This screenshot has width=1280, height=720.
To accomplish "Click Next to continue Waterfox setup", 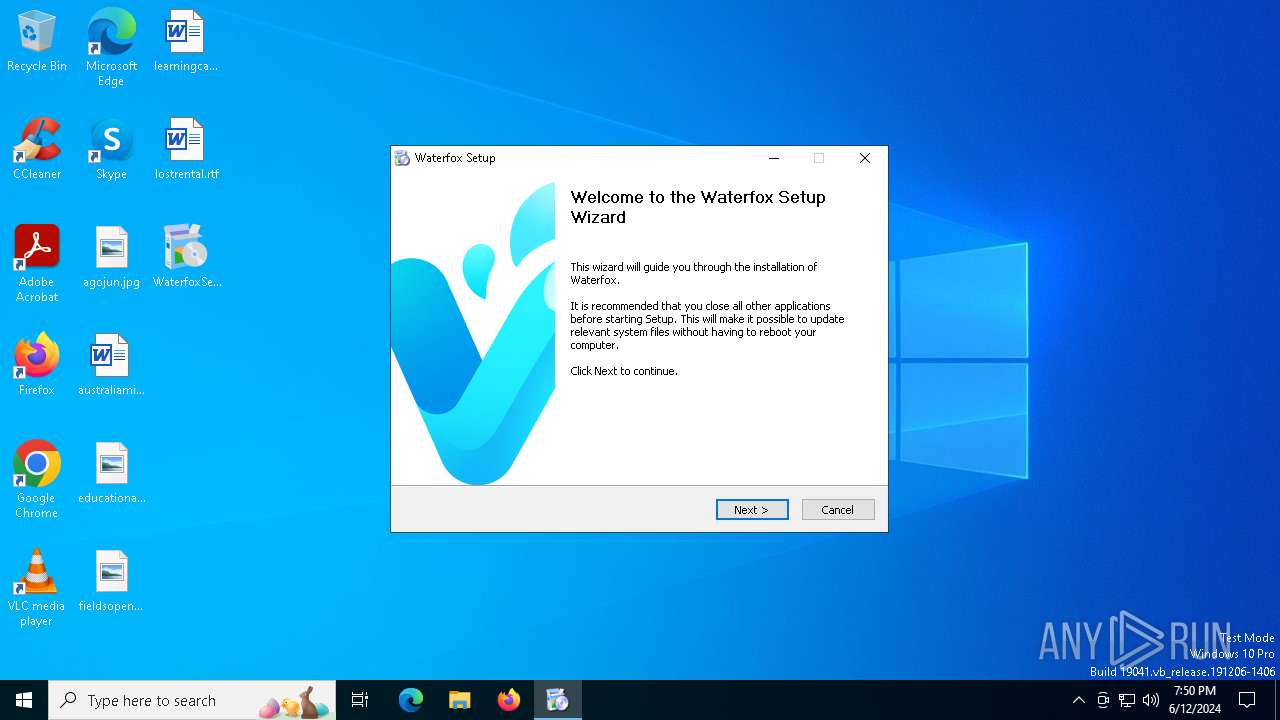I will (752, 510).
